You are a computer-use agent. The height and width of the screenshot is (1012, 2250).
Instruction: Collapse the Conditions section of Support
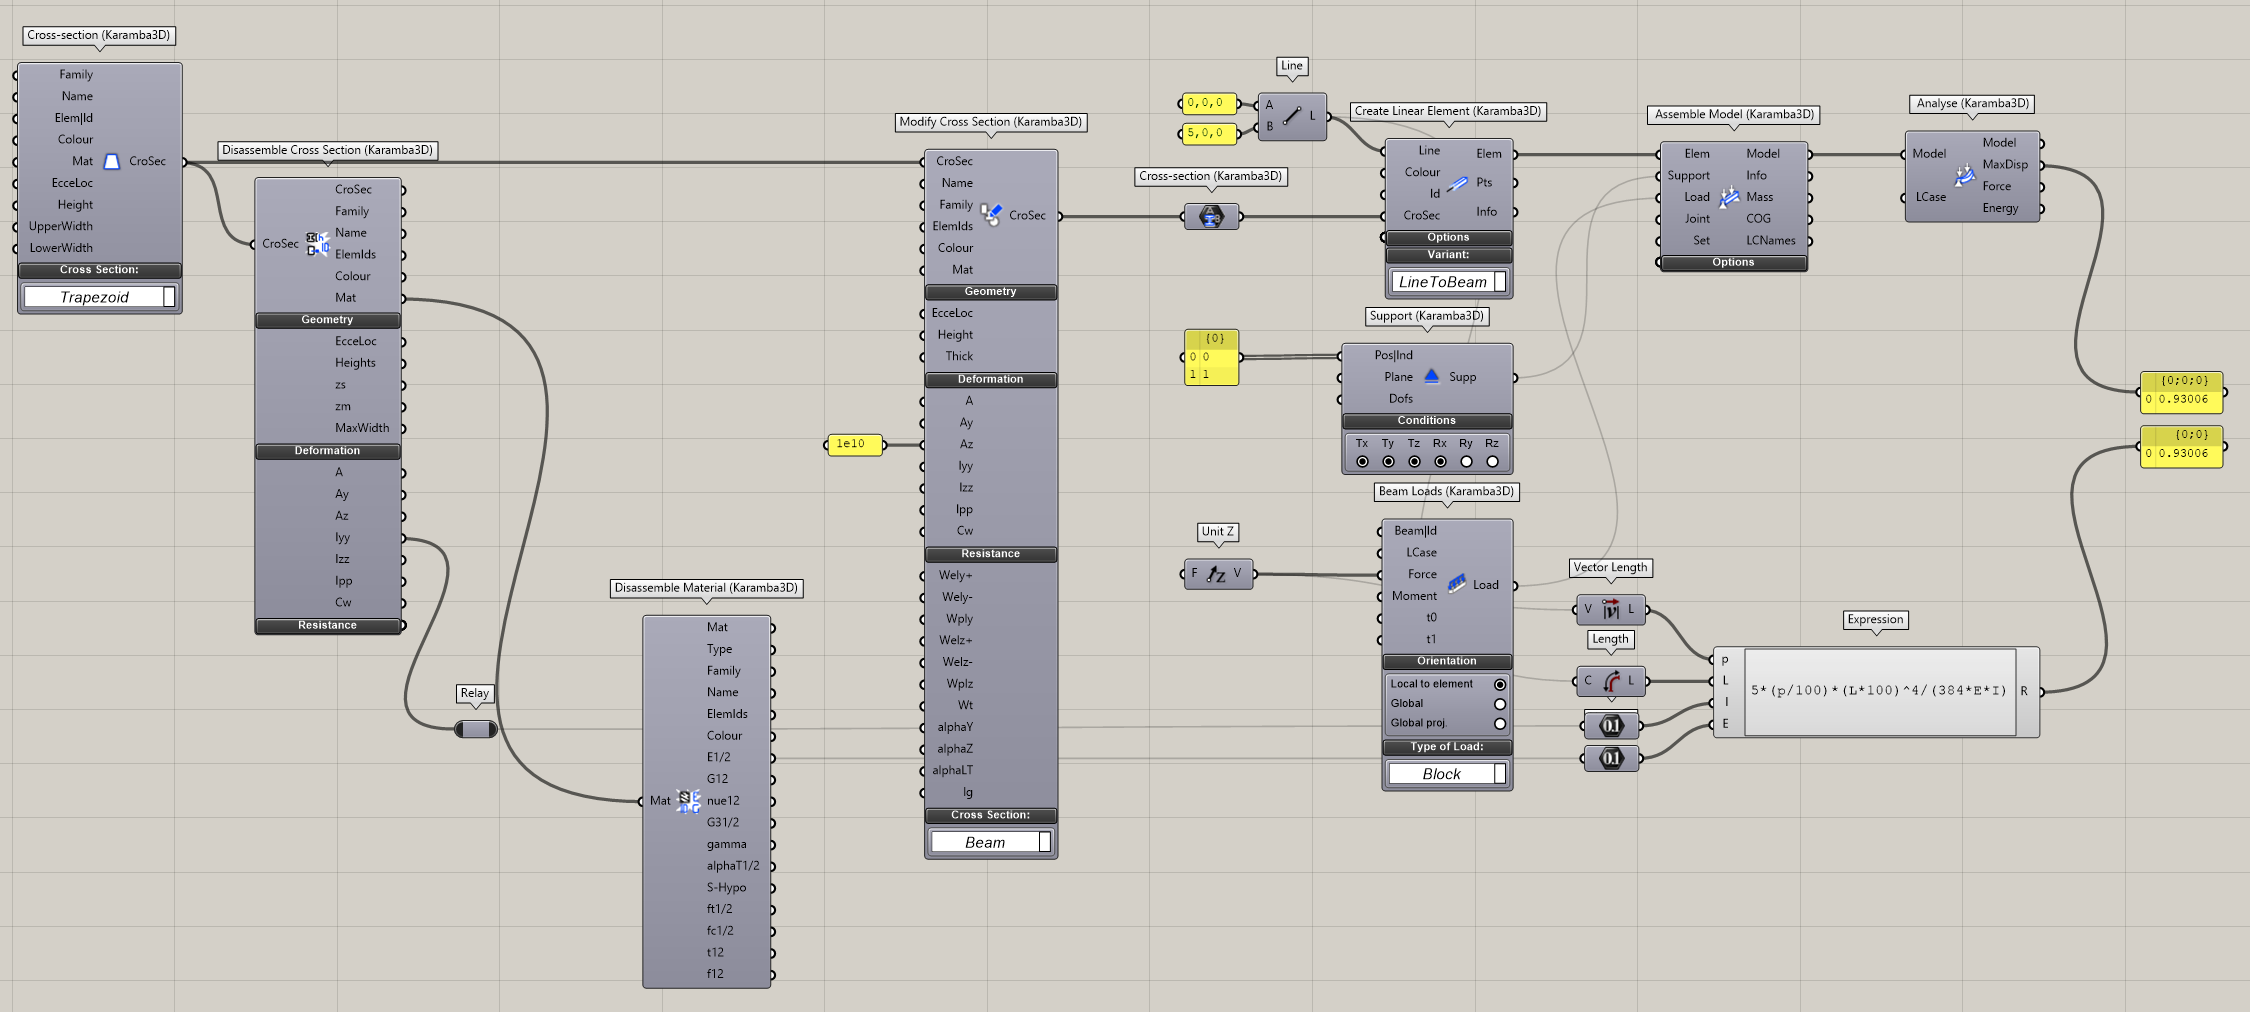tap(1426, 421)
